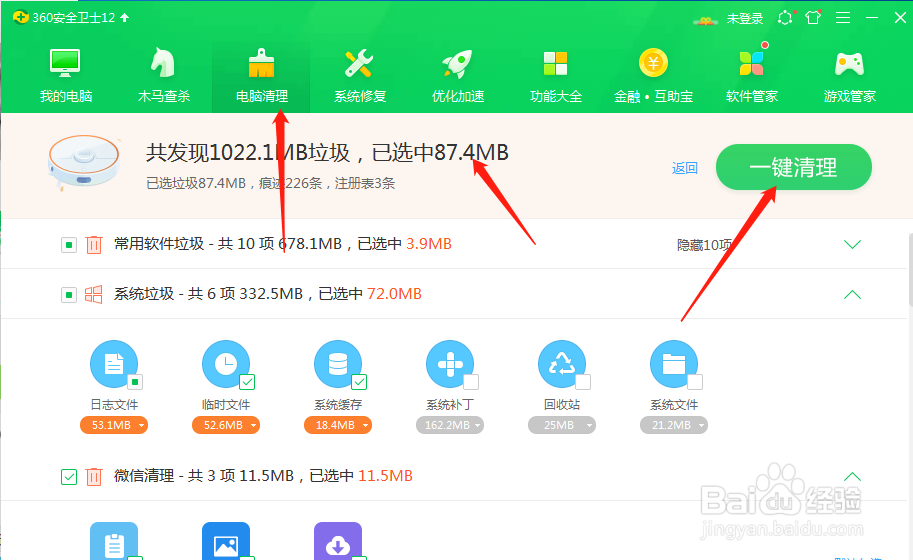Expand the 常用软件垃圾 section chevron
This screenshot has width=913, height=560.
(x=852, y=244)
